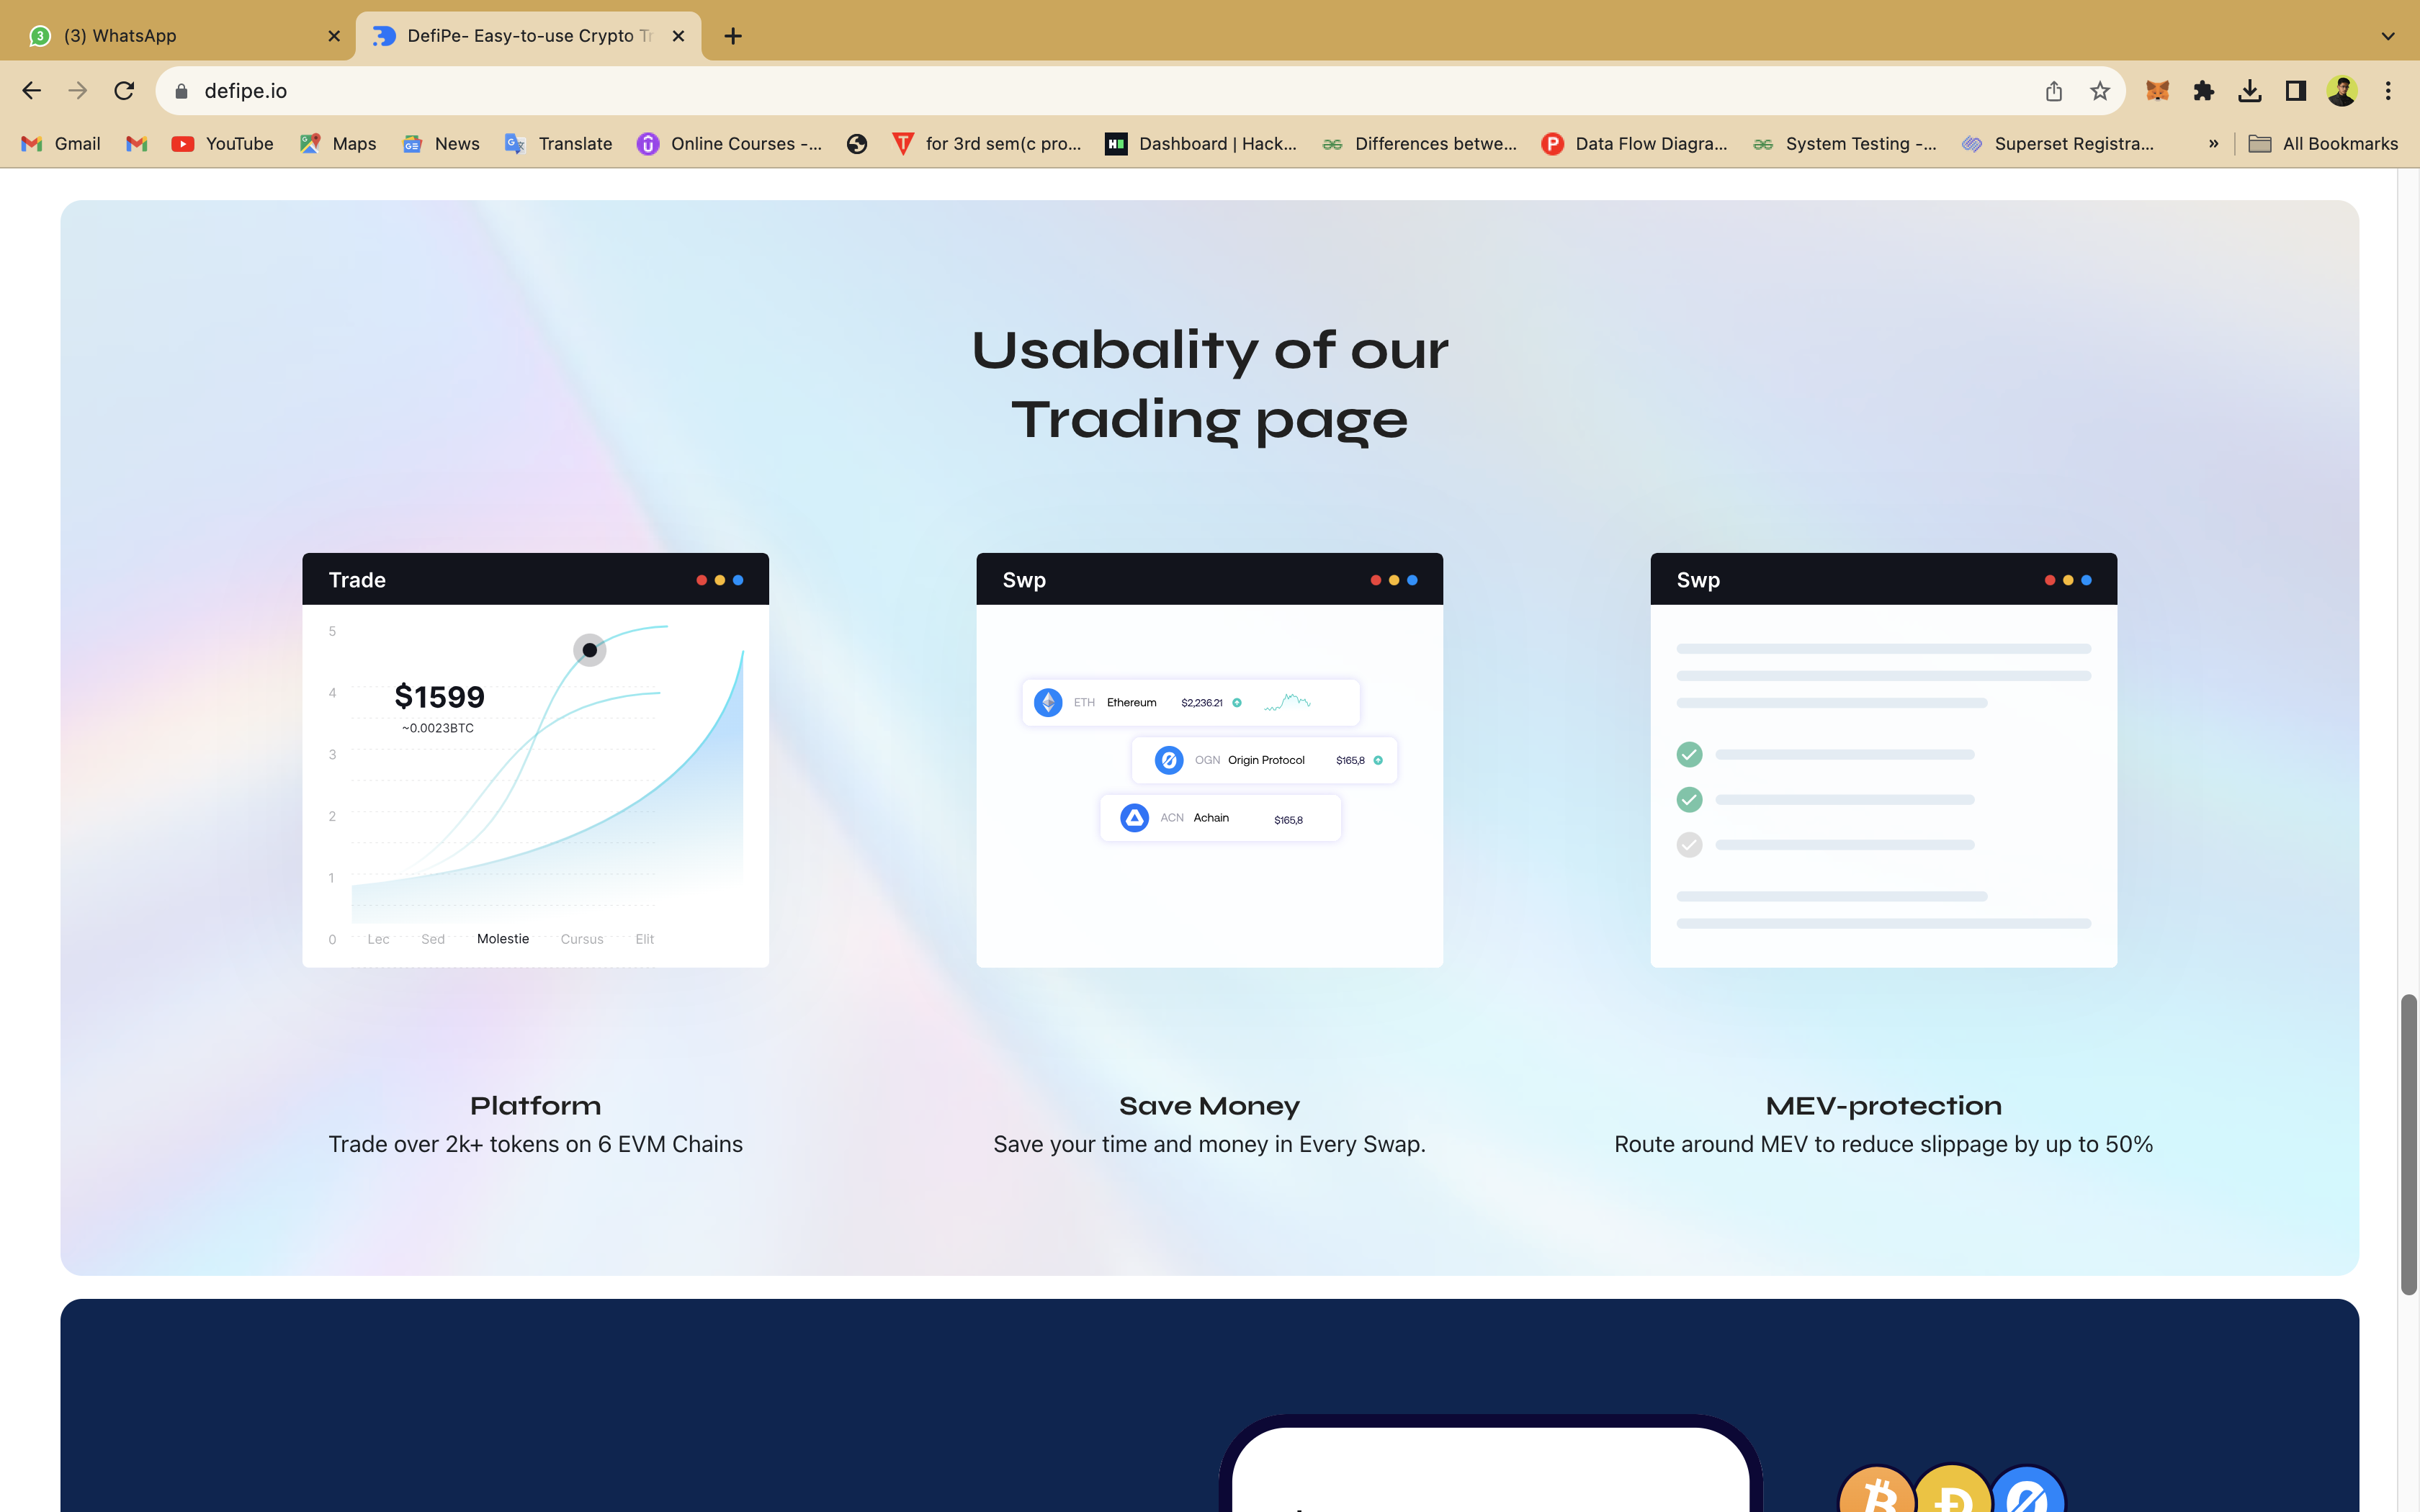Open the System Testing bookmark
Viewport: 2420px width, 1512px height.
click(x=1845, y=144)
